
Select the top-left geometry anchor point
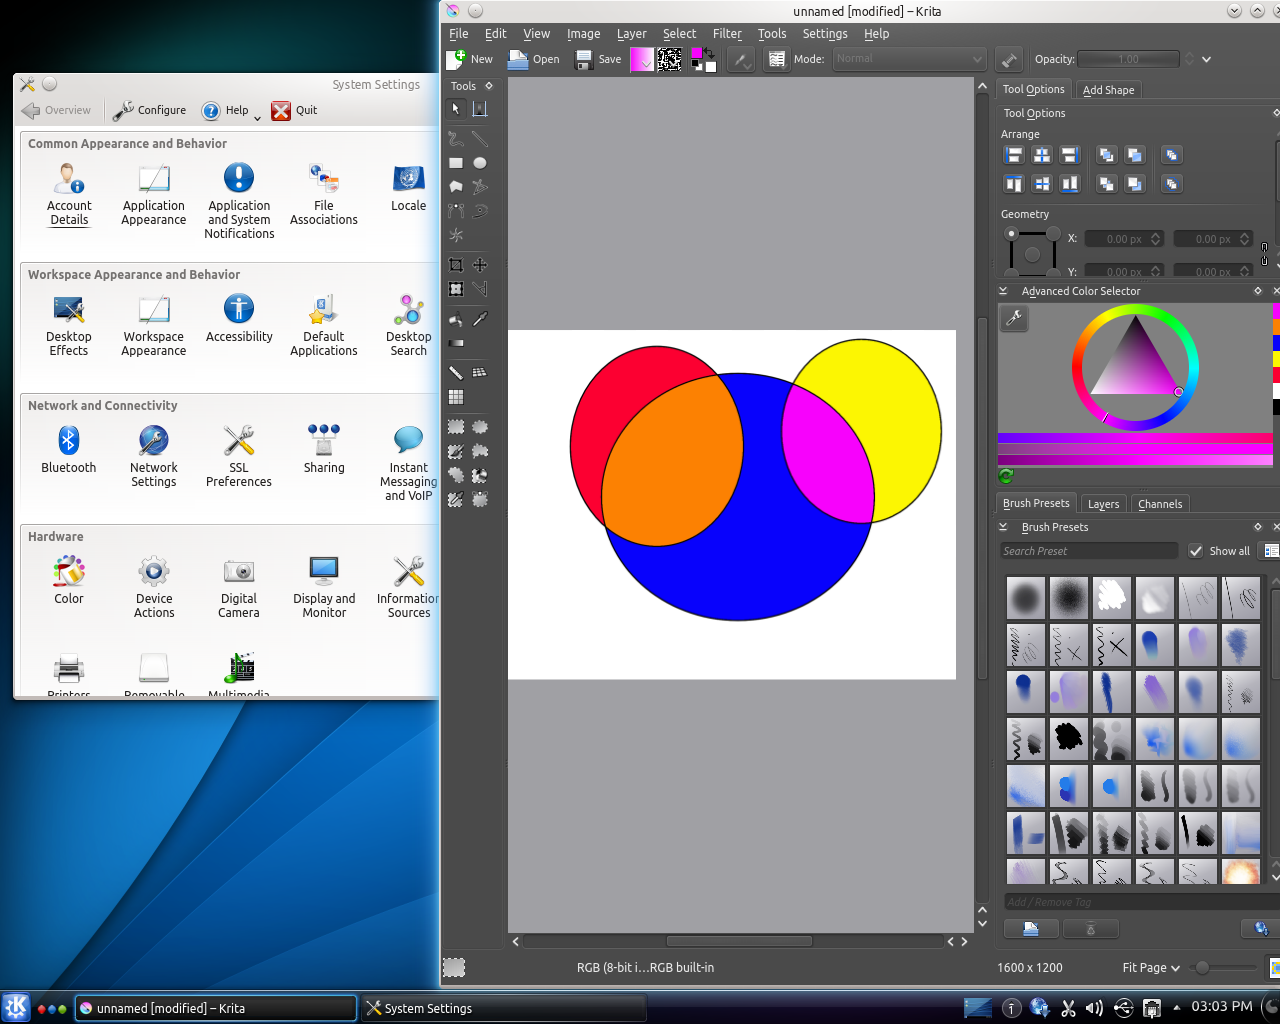(x=1011, y=234)
